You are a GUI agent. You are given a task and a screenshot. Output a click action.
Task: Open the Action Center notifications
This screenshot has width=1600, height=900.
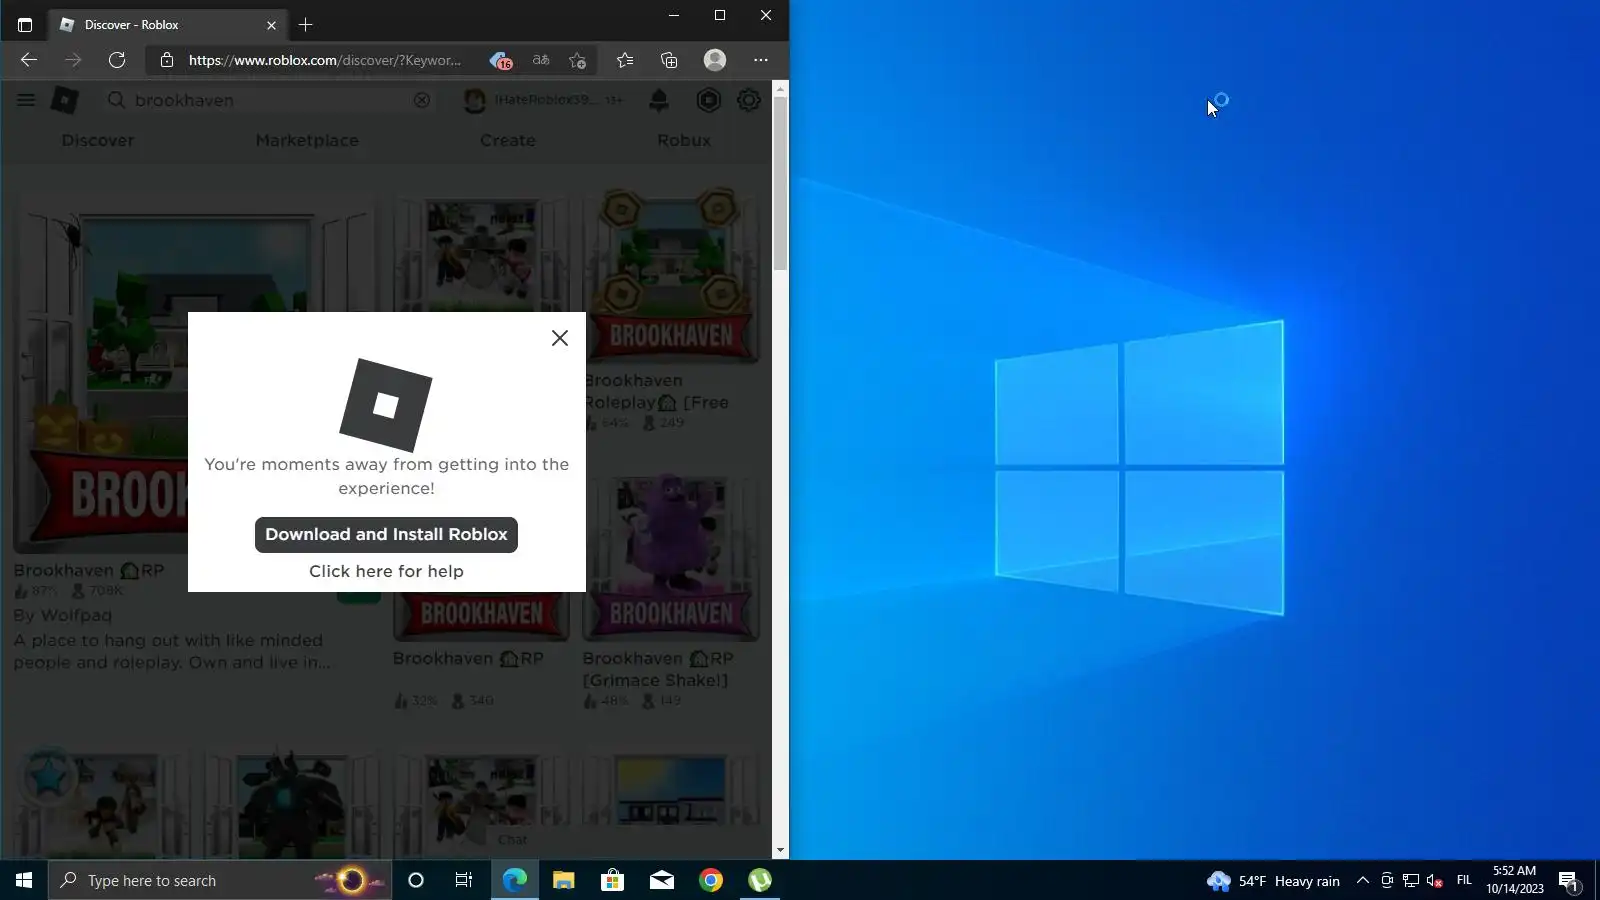coord(1568,881)
